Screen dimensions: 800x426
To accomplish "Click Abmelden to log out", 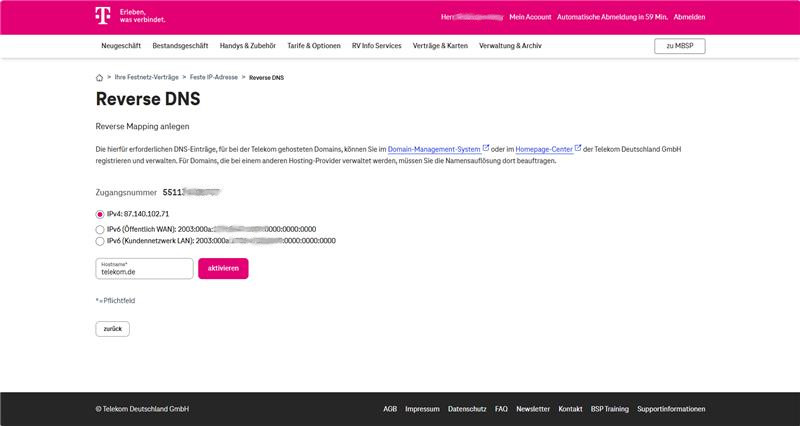I will click(689, 17).
